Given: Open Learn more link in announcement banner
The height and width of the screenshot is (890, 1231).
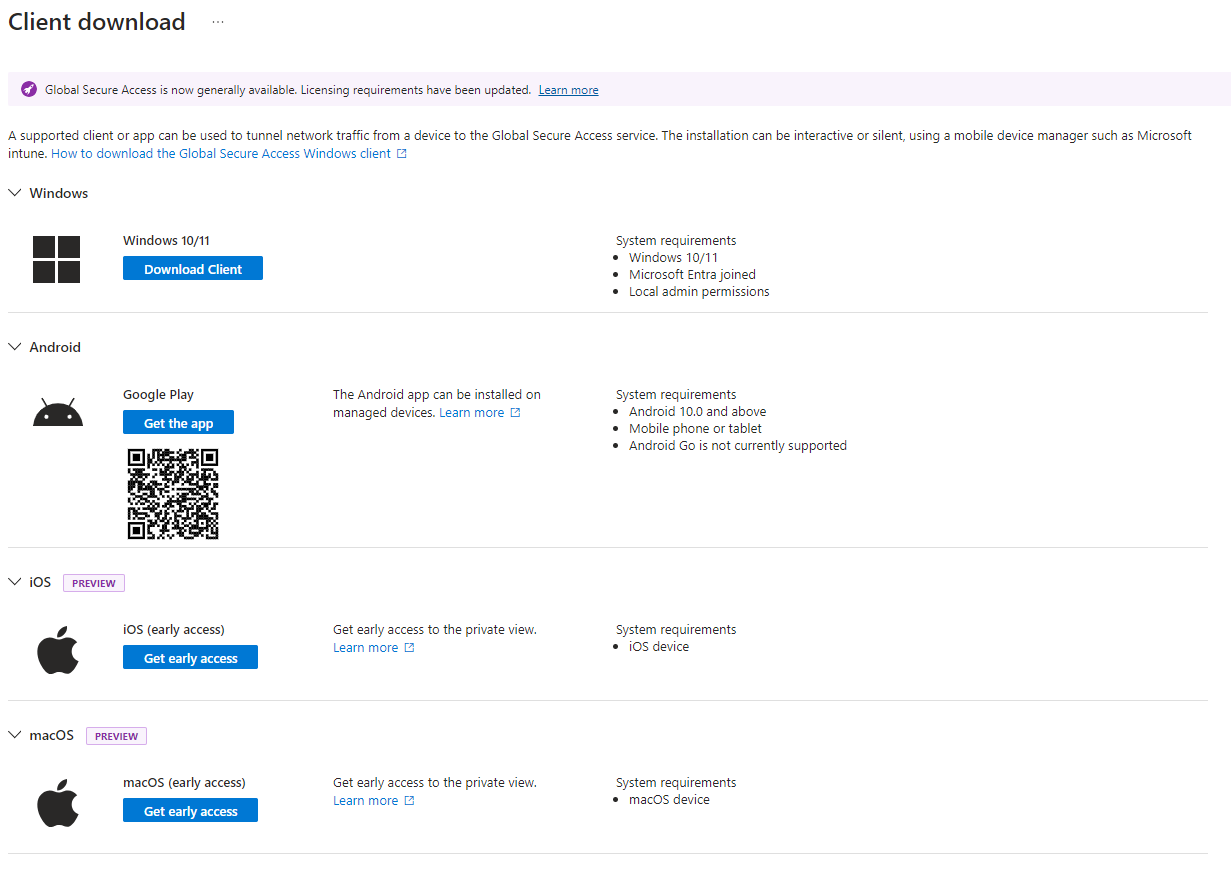Looking at the screenshot, I should (568, 90).
